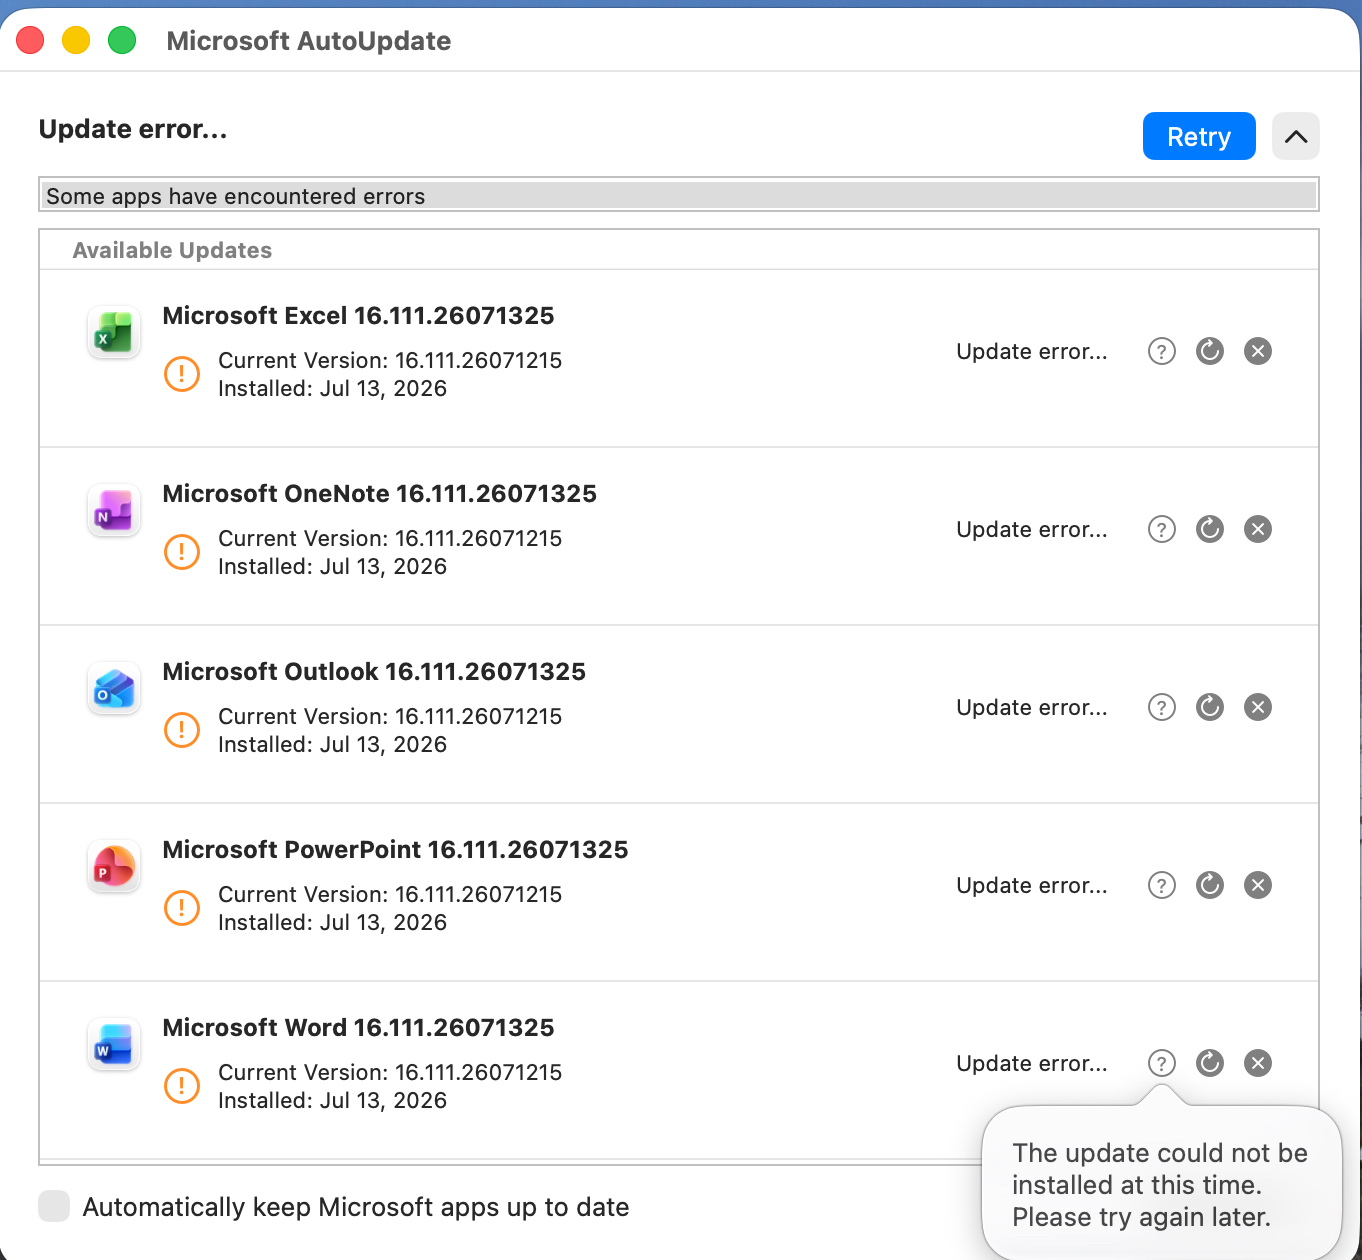The height and width of the screenshot is (1260, 1362).
Task: Zoom the window with the green button
Action: 122,40
